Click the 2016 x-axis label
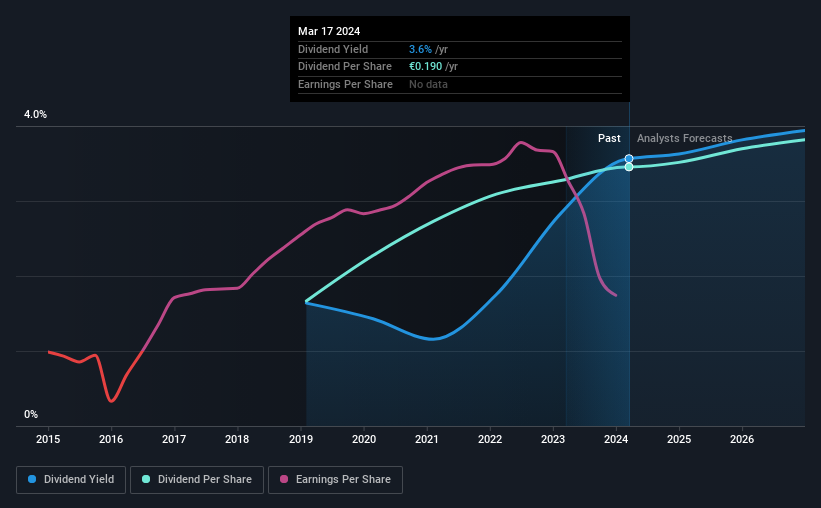The image size is (821, 508). pos(111,439)
